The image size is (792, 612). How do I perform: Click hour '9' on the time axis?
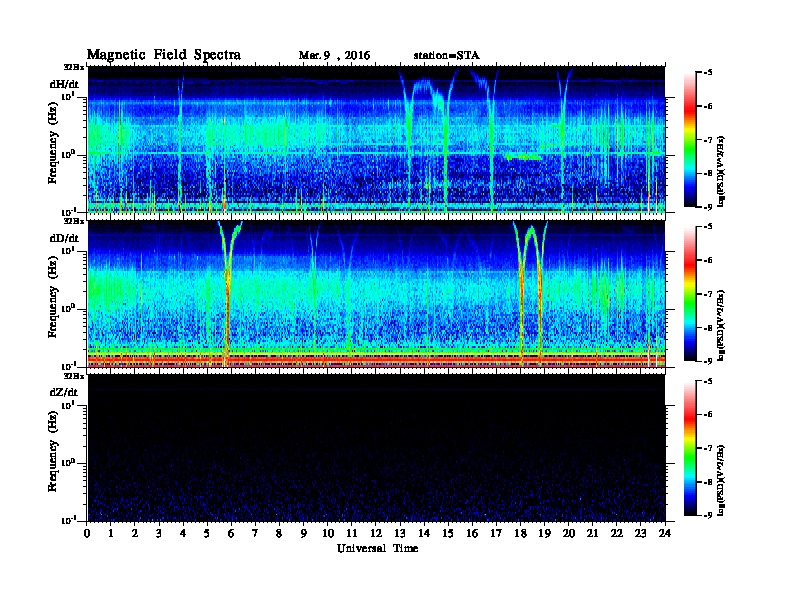click(x=304, y=533)
